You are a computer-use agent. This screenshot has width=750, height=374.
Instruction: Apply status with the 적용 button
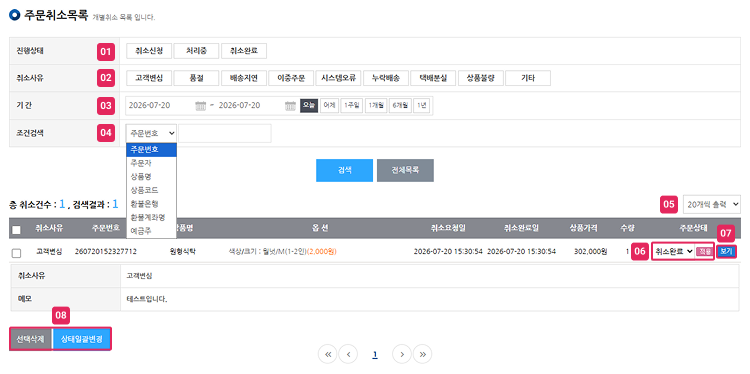point(704,251)
